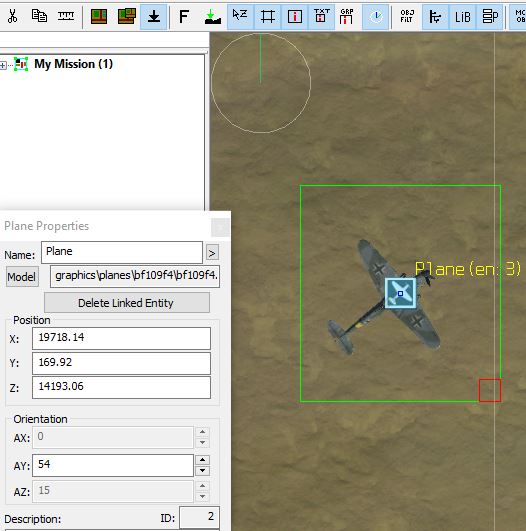Click the AX stepper down arrow
526x531 pixels.
(203, 442)
